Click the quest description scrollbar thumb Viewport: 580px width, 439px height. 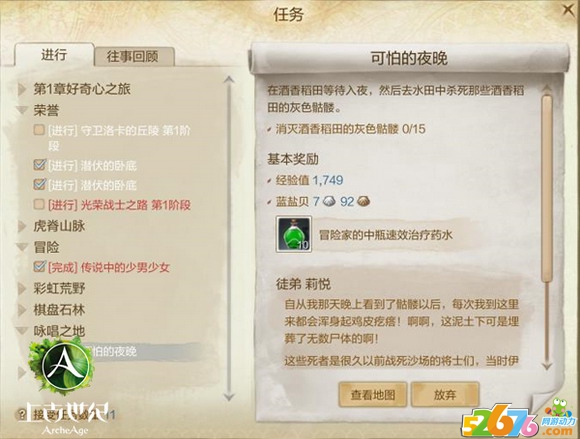(547, 189)
